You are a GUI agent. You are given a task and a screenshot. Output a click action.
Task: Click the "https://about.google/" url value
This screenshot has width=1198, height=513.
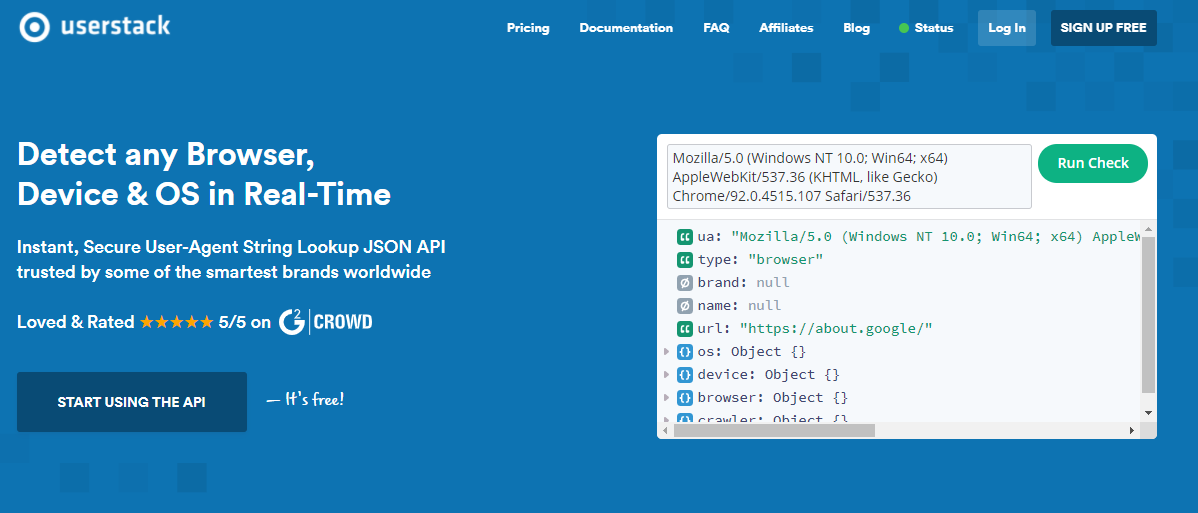[x=836, y=329]
